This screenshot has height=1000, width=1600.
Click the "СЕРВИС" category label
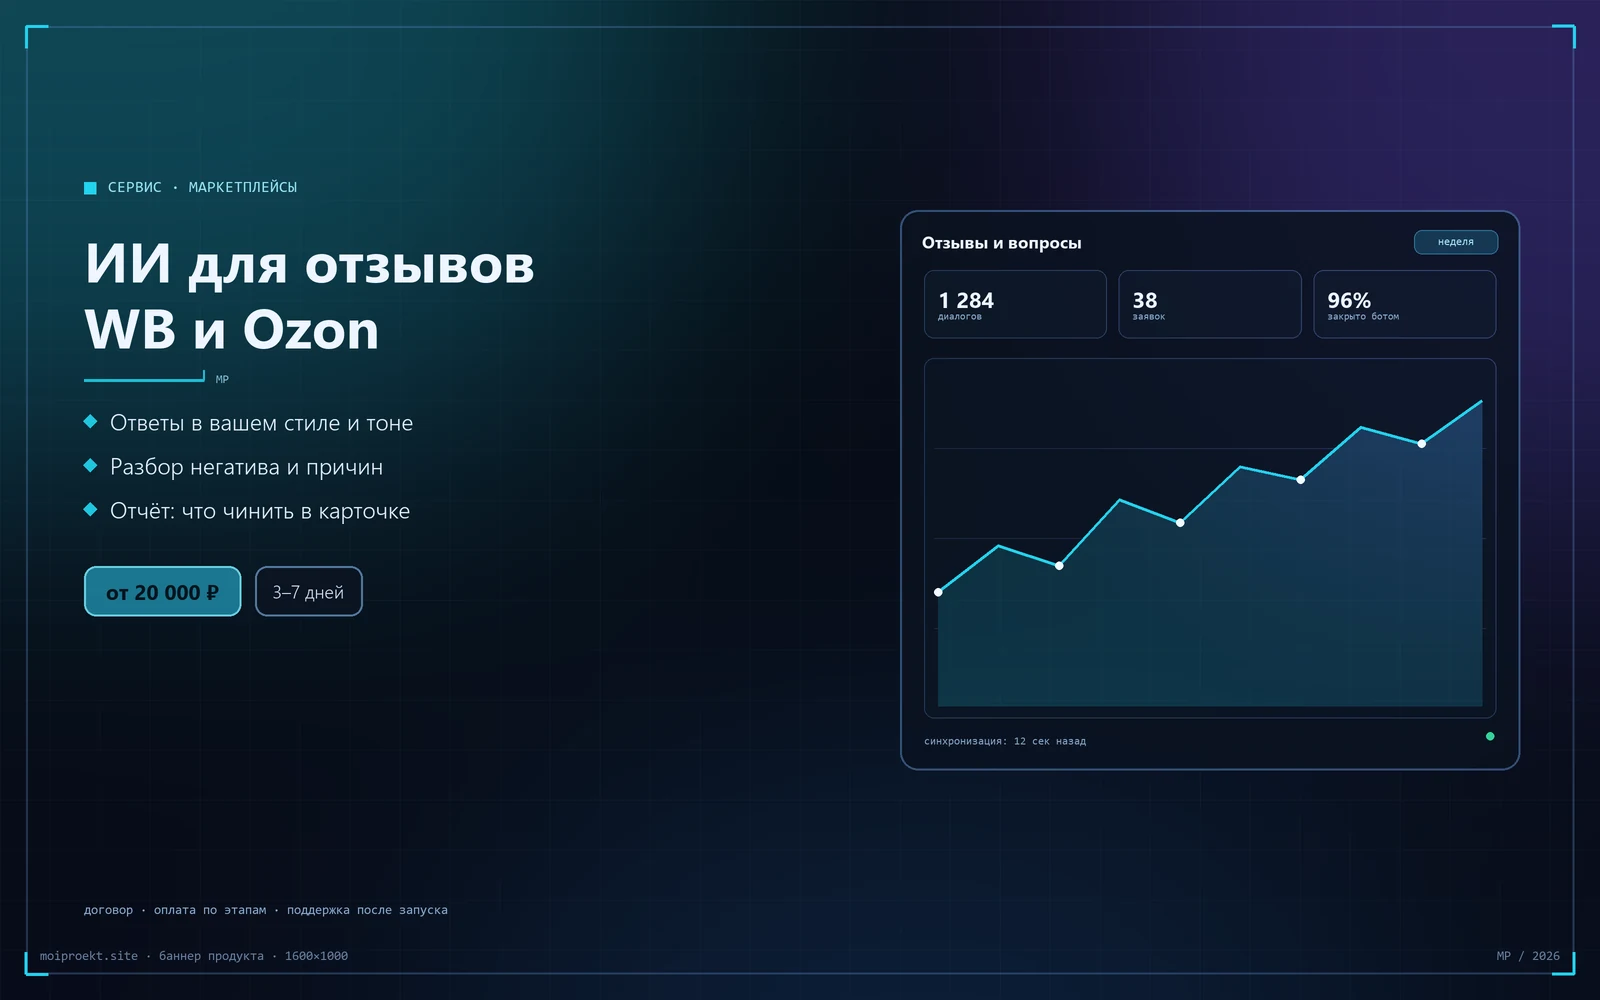(135, 187)
